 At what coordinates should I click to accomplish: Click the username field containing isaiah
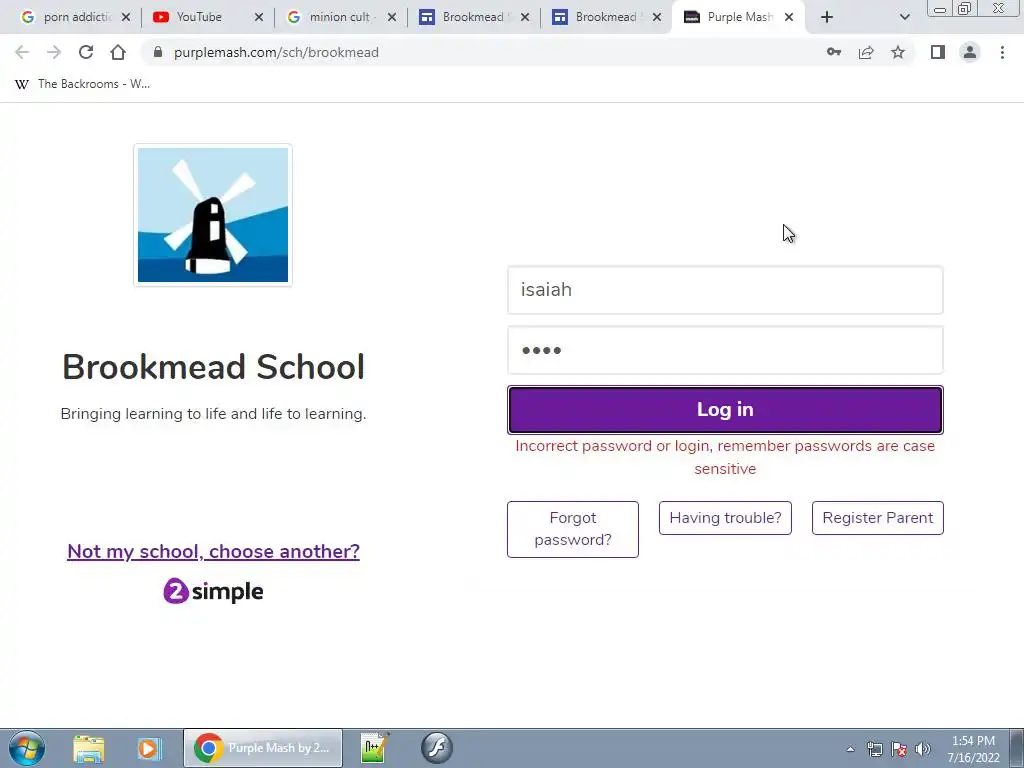tap(725, 290)
